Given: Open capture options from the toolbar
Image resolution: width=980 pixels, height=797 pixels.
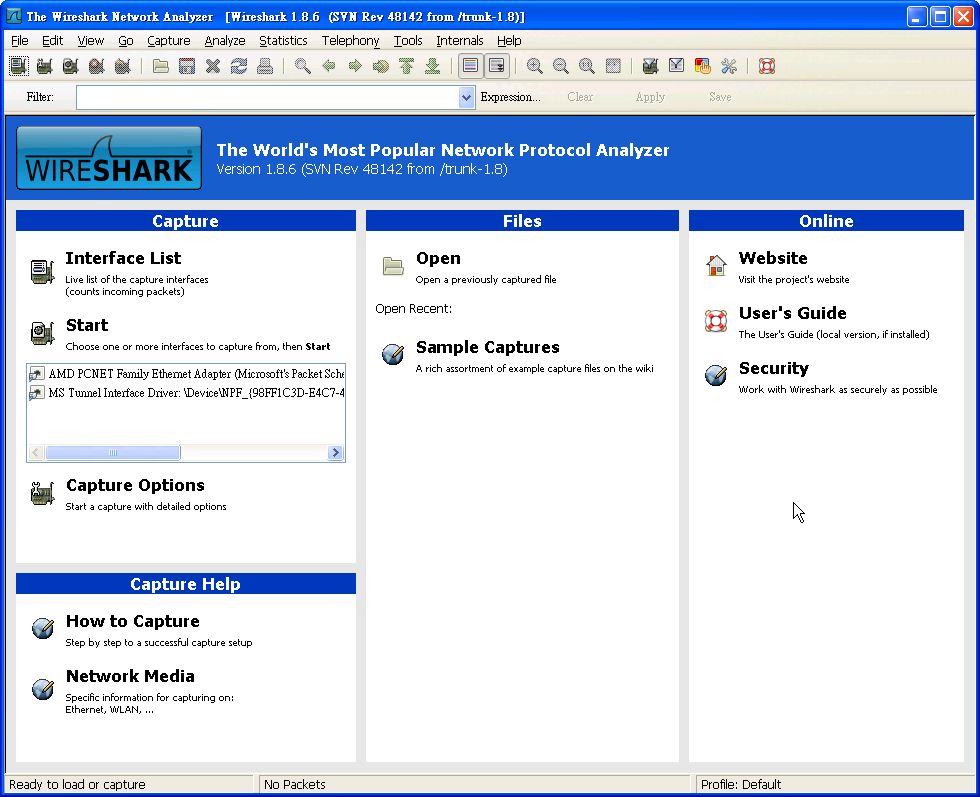Looking at the screenshot, I should pyautogui.click(x=44, y=66).
